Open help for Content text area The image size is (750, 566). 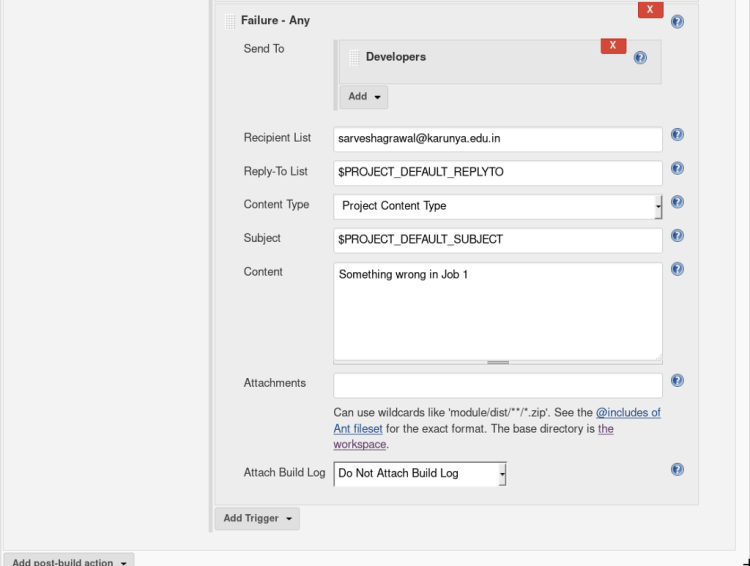[x=677, y=270]
